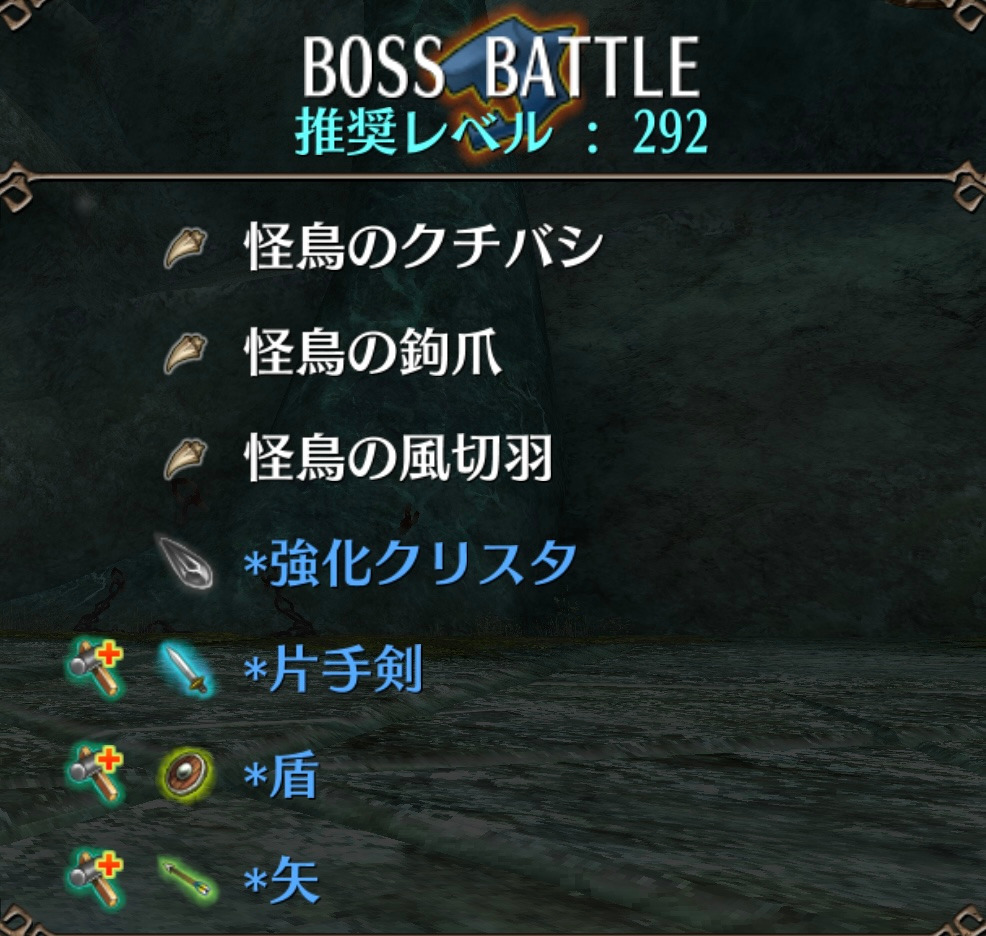Click the claw icon beside 怪鳥の風切羽
The image size is (986, 936).
point(186,460)
